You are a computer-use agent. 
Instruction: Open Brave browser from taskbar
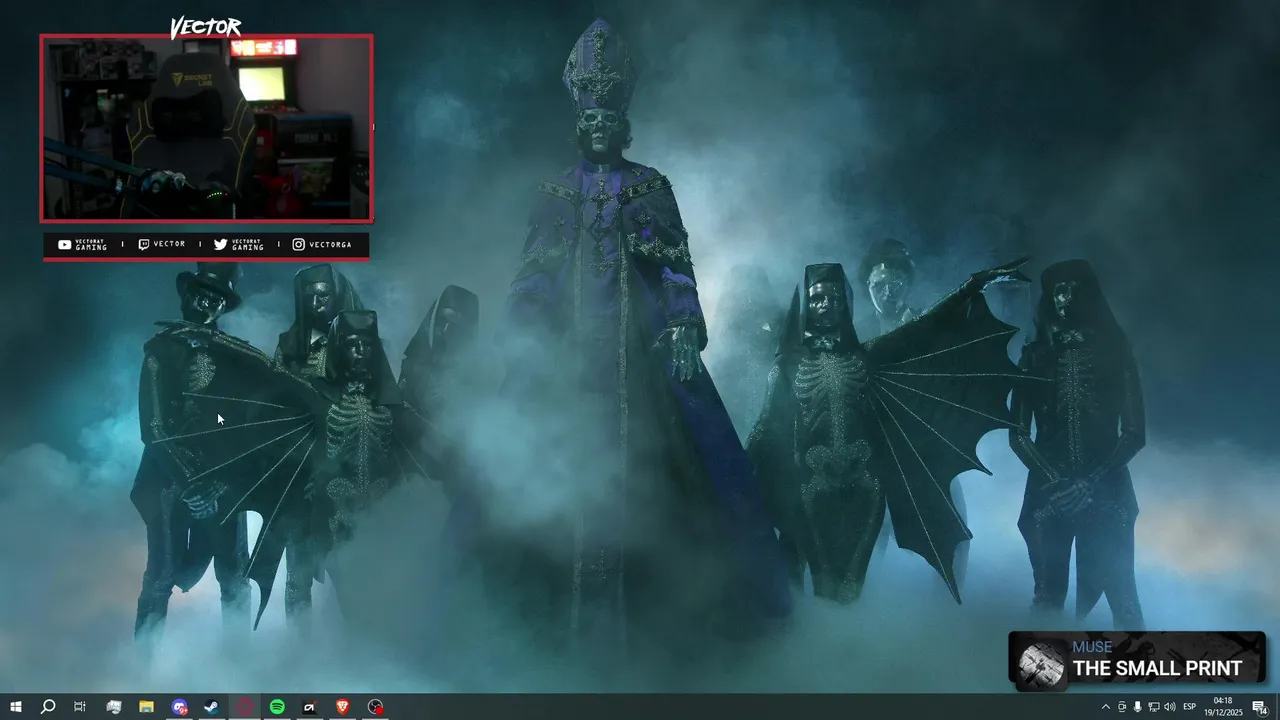343,707
